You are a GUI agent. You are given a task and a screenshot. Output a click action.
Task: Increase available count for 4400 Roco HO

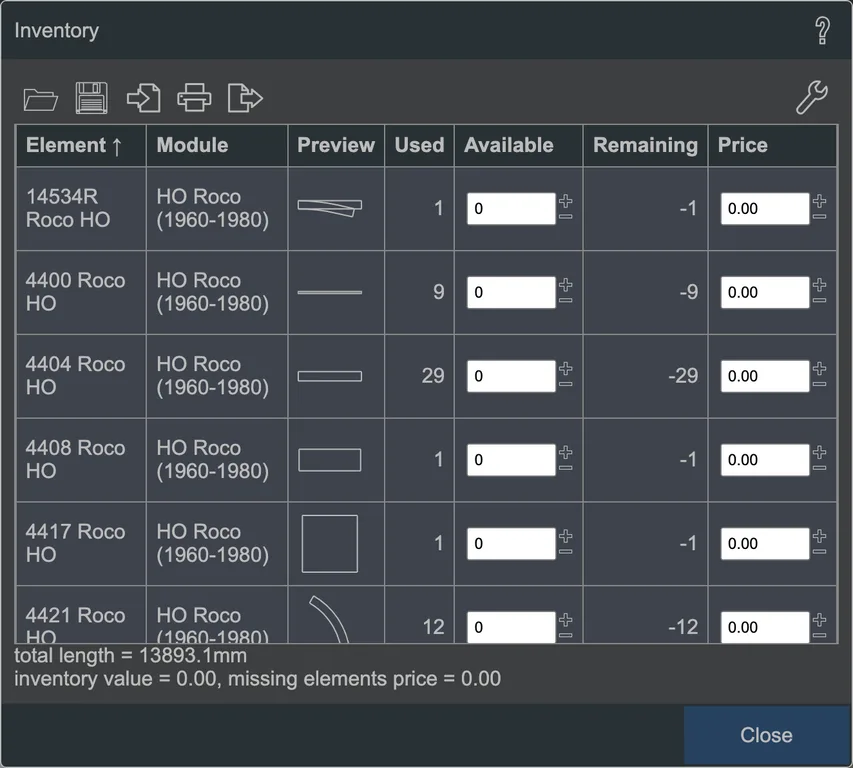point(566,284)
